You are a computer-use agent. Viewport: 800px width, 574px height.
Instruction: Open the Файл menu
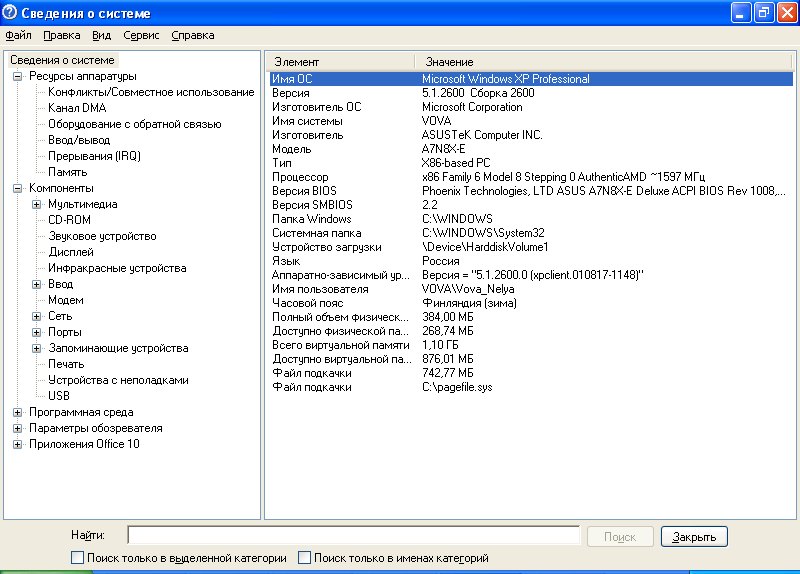point(18,36)
